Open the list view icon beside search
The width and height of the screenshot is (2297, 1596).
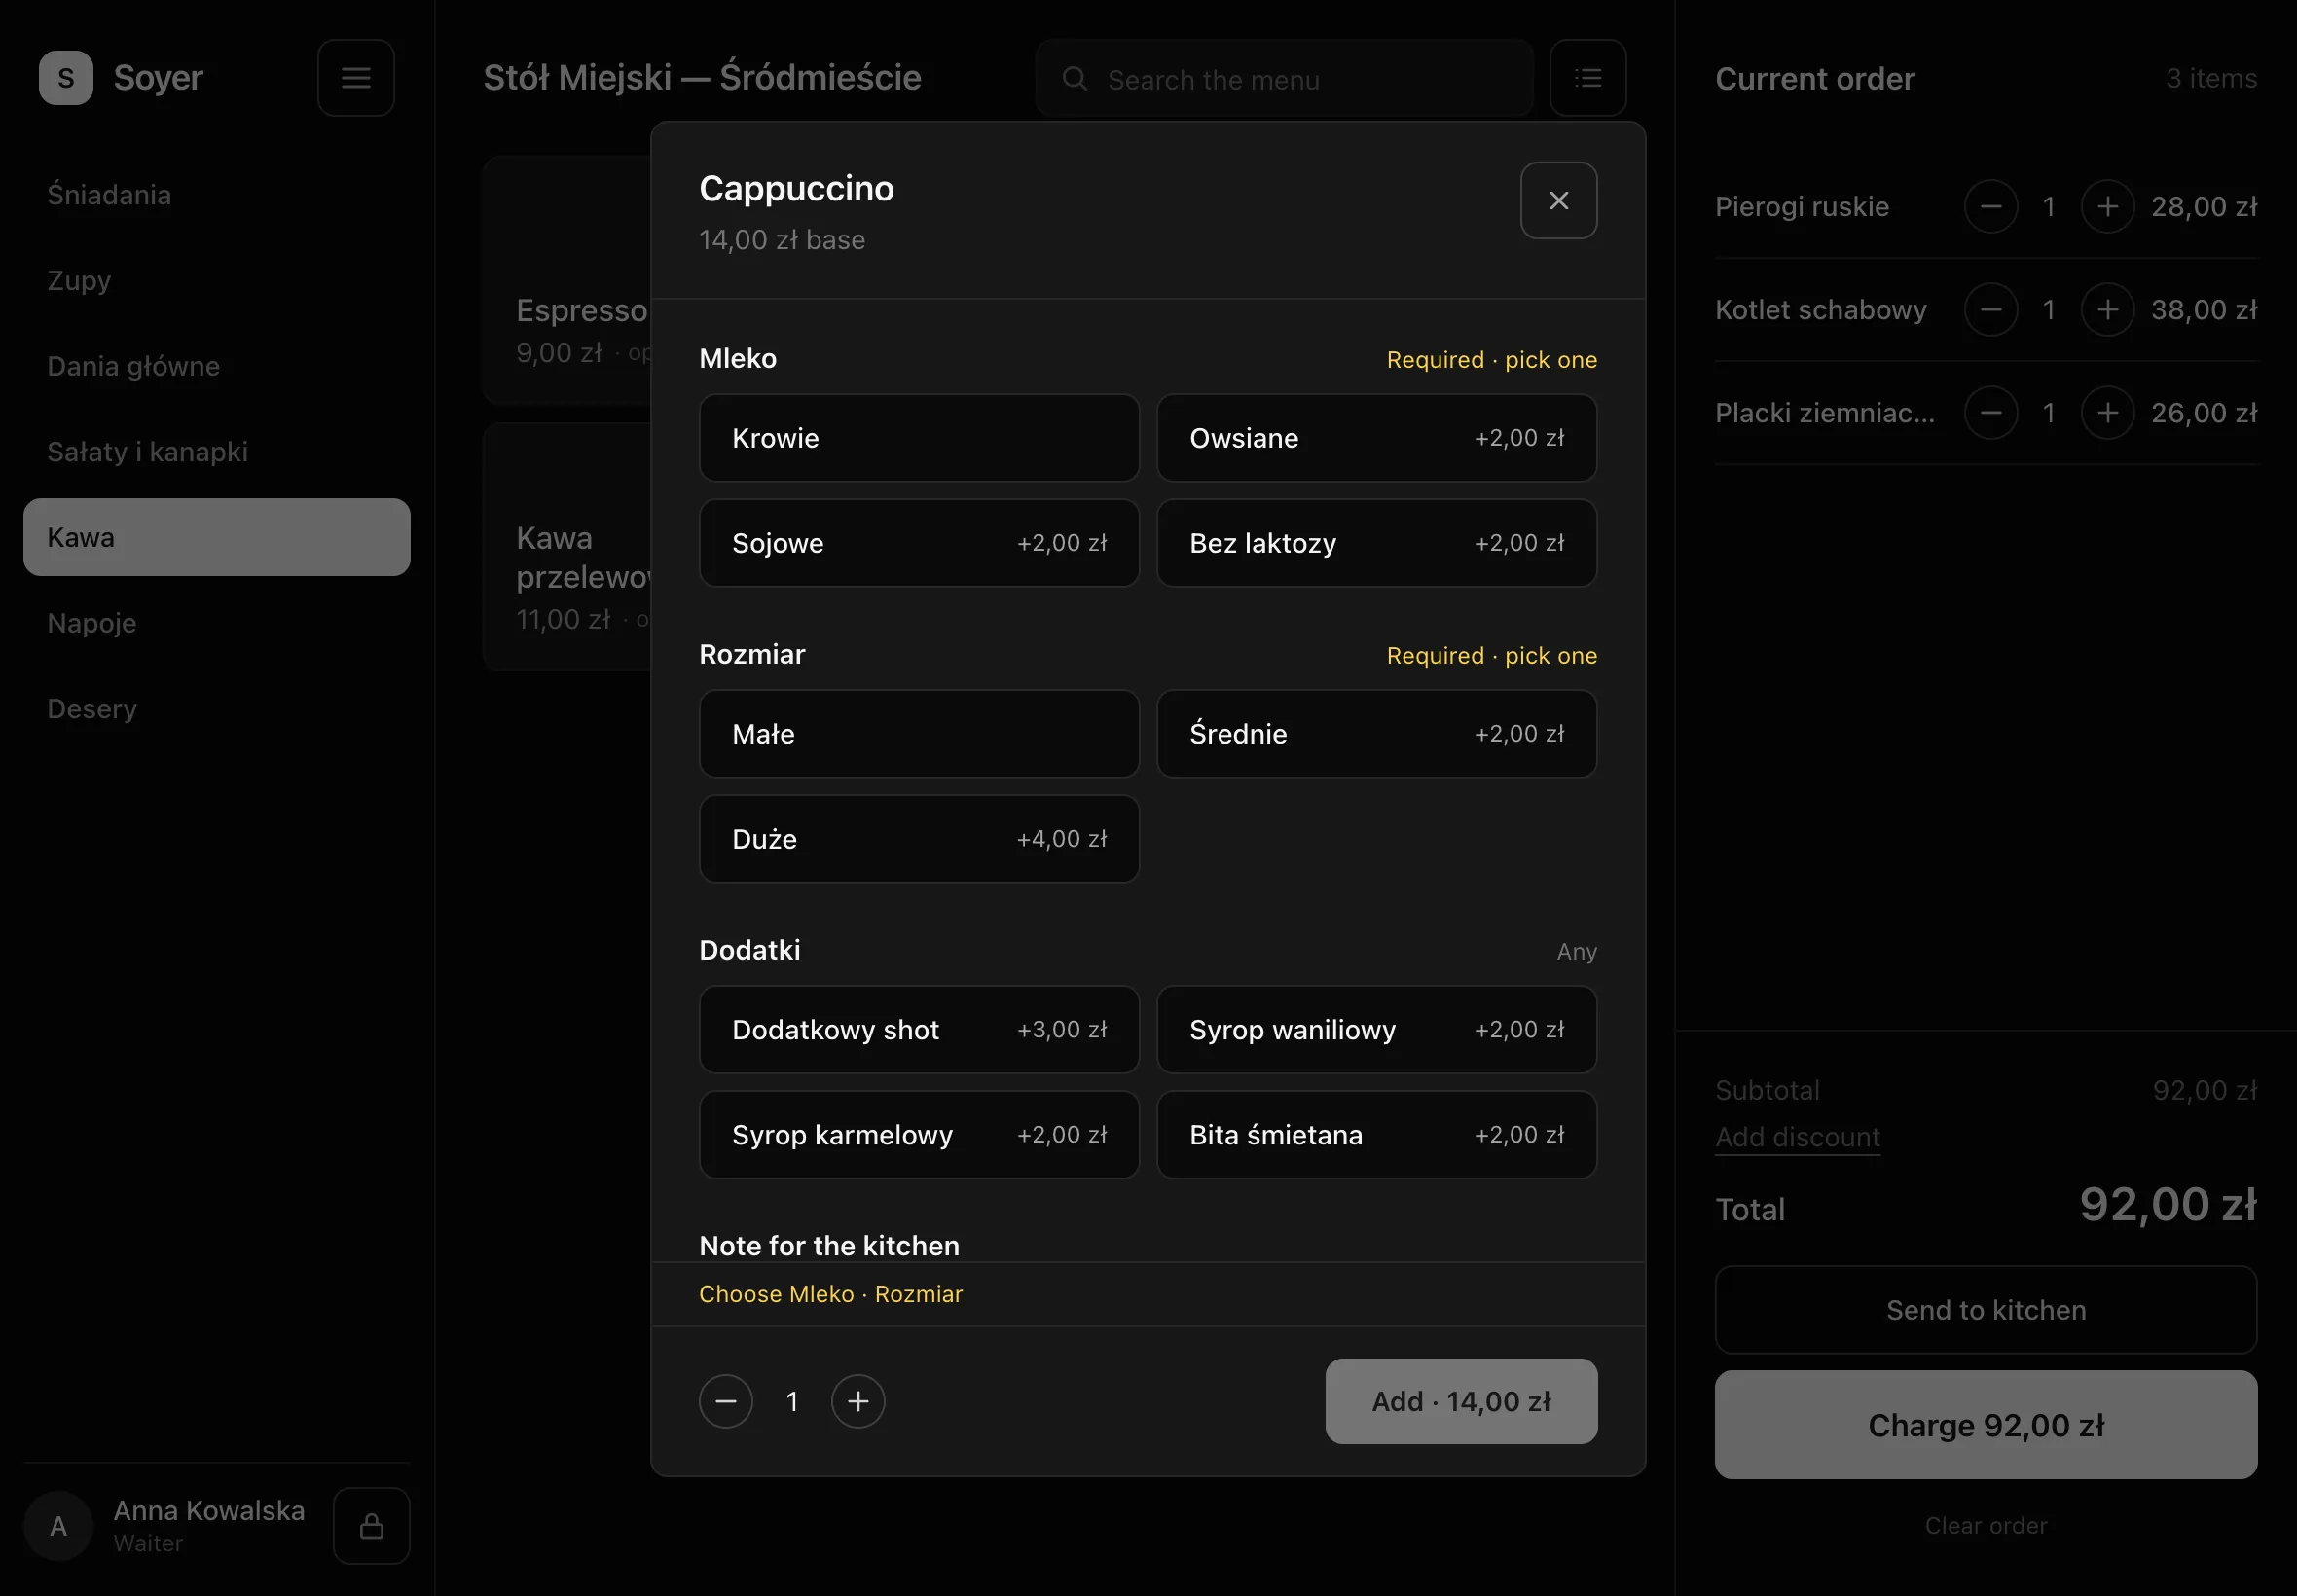[x=1588, y=78]
